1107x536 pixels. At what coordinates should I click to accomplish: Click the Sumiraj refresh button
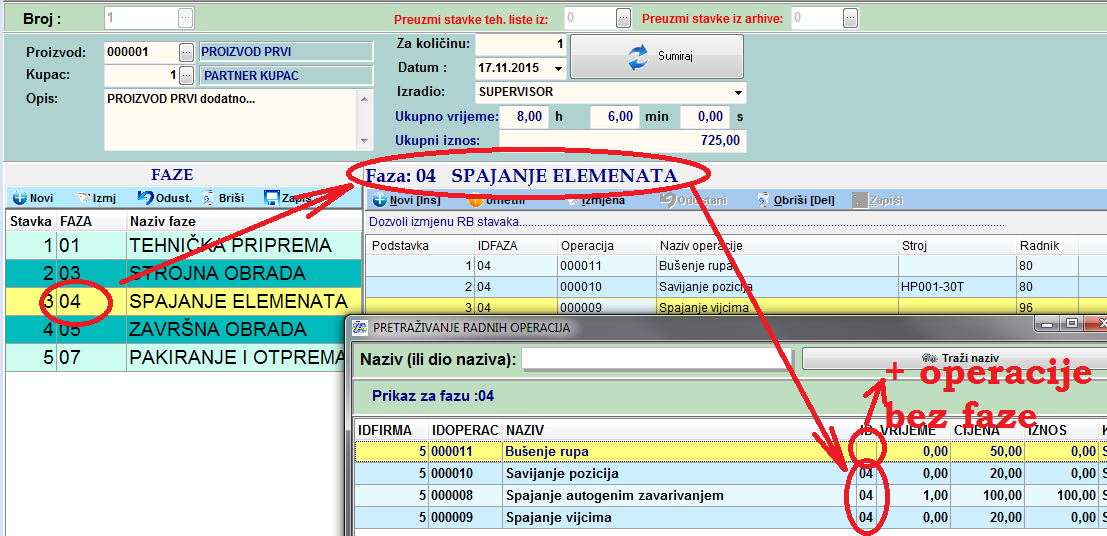coord(657,56)
